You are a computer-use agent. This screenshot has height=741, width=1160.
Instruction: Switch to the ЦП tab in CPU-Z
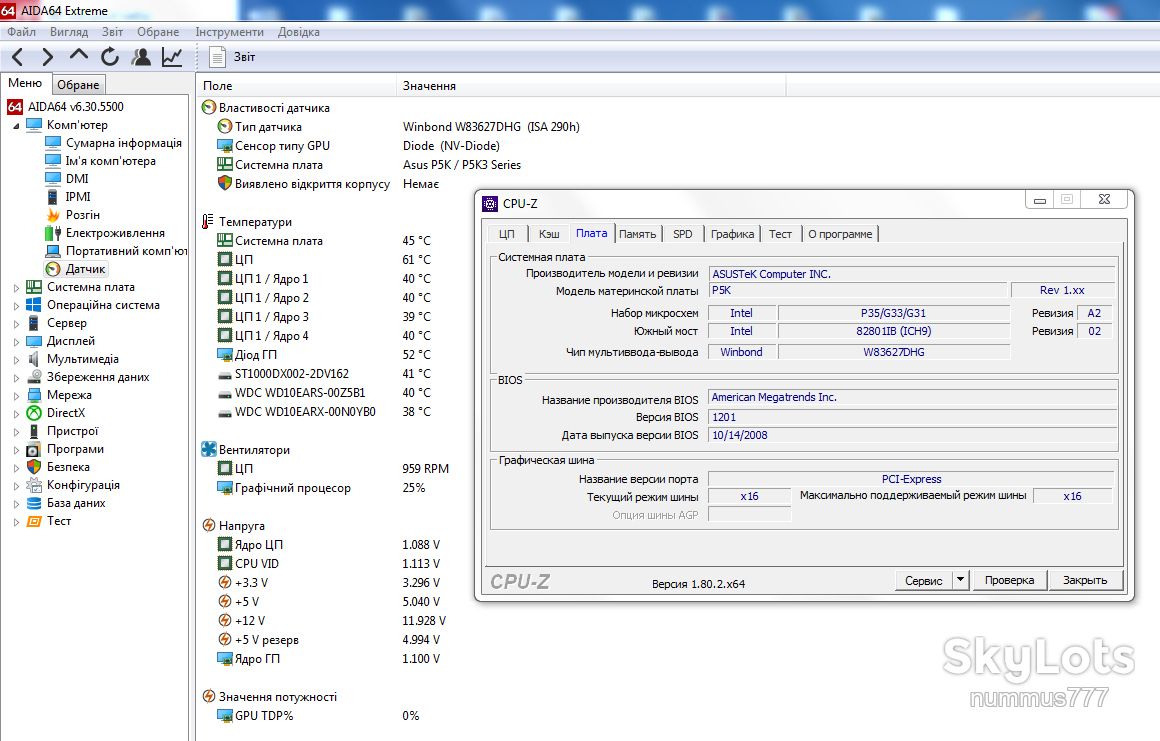[x=507, y=234]
